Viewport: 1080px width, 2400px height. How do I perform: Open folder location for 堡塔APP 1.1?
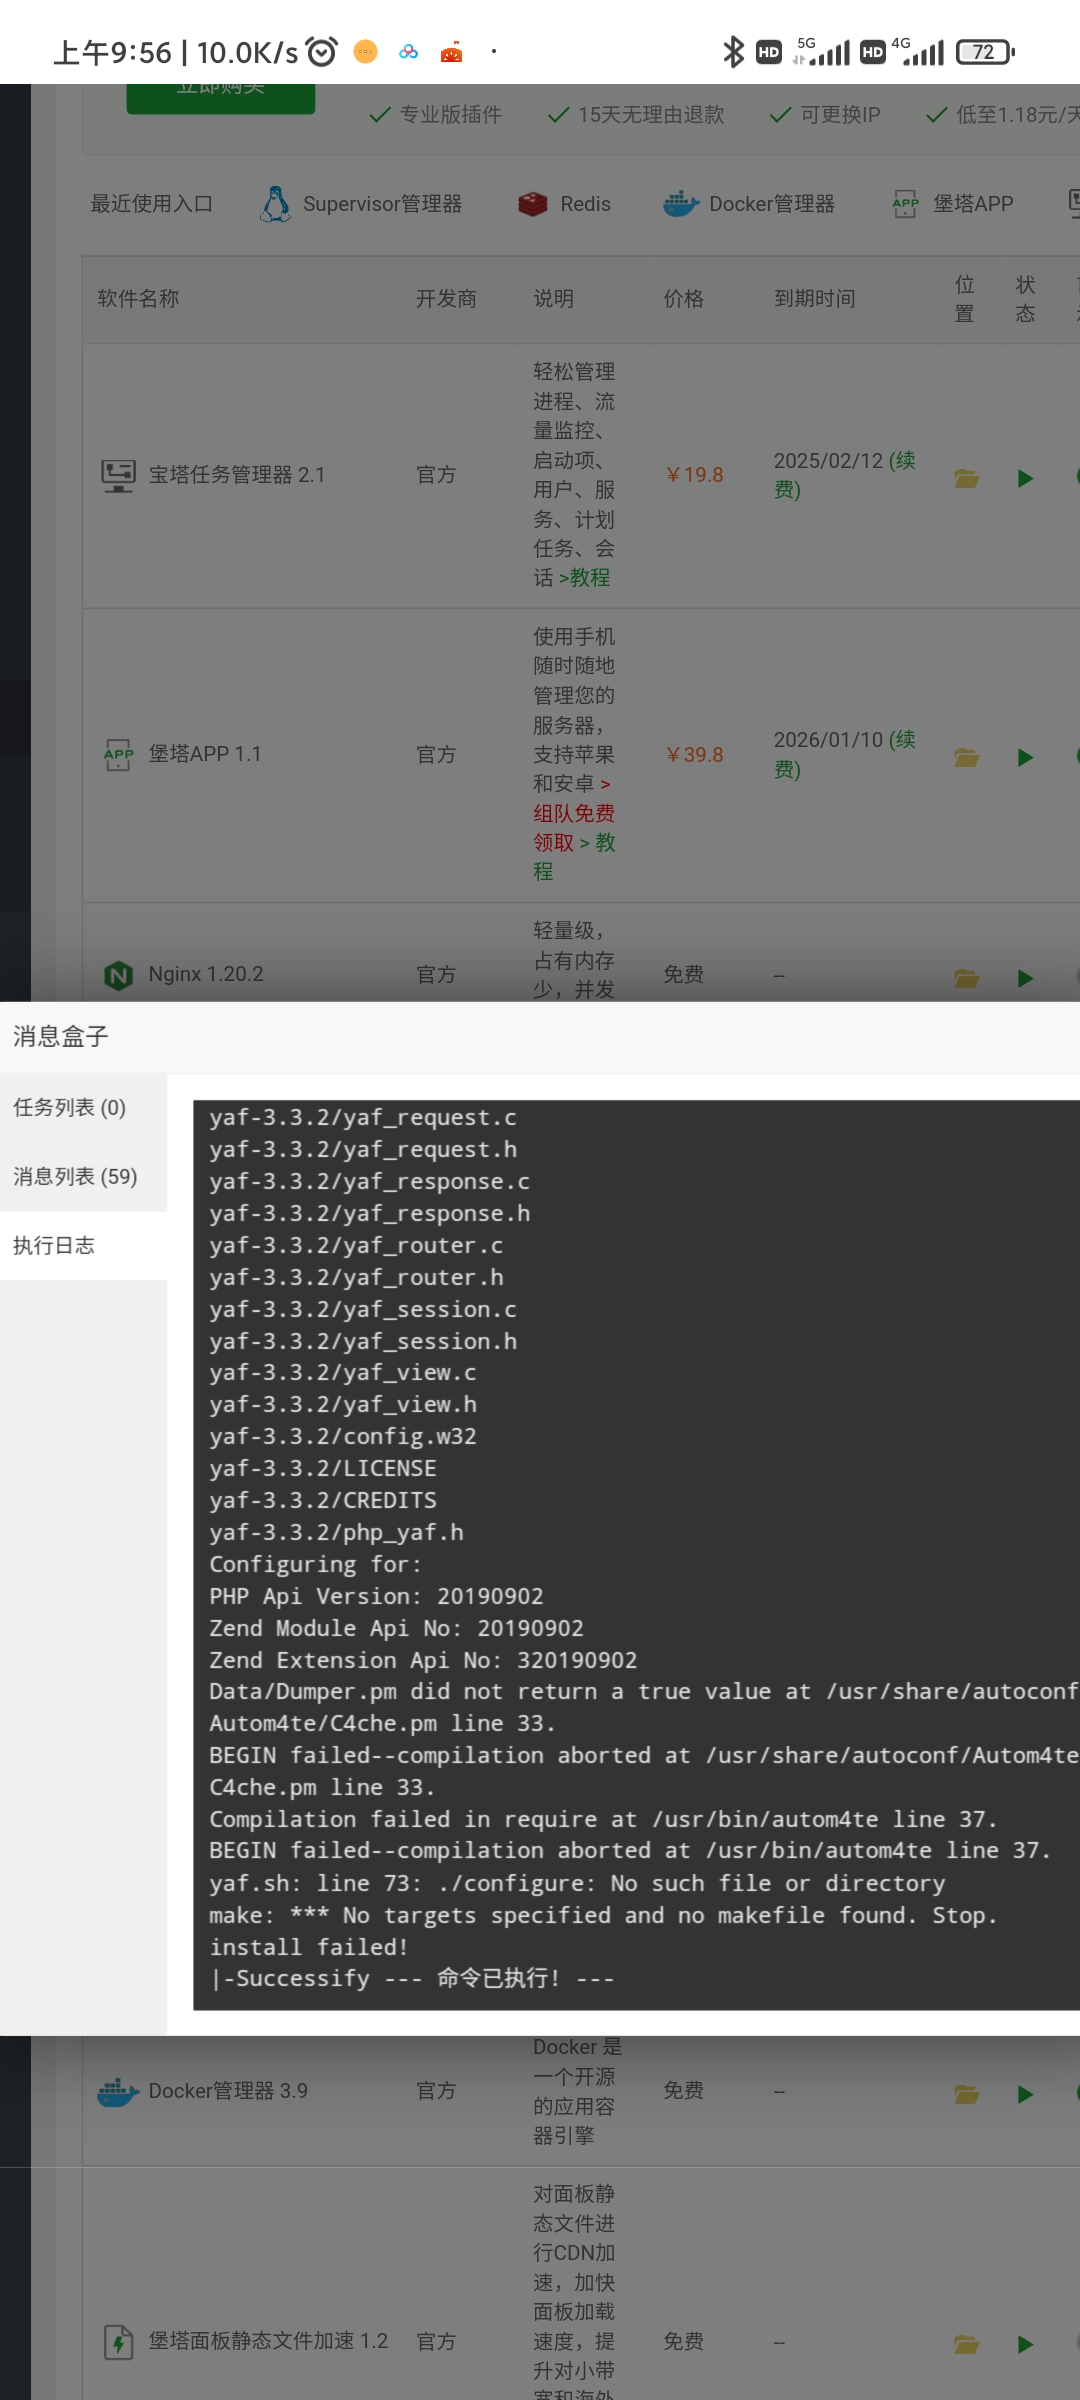click(x=966, y=757)
